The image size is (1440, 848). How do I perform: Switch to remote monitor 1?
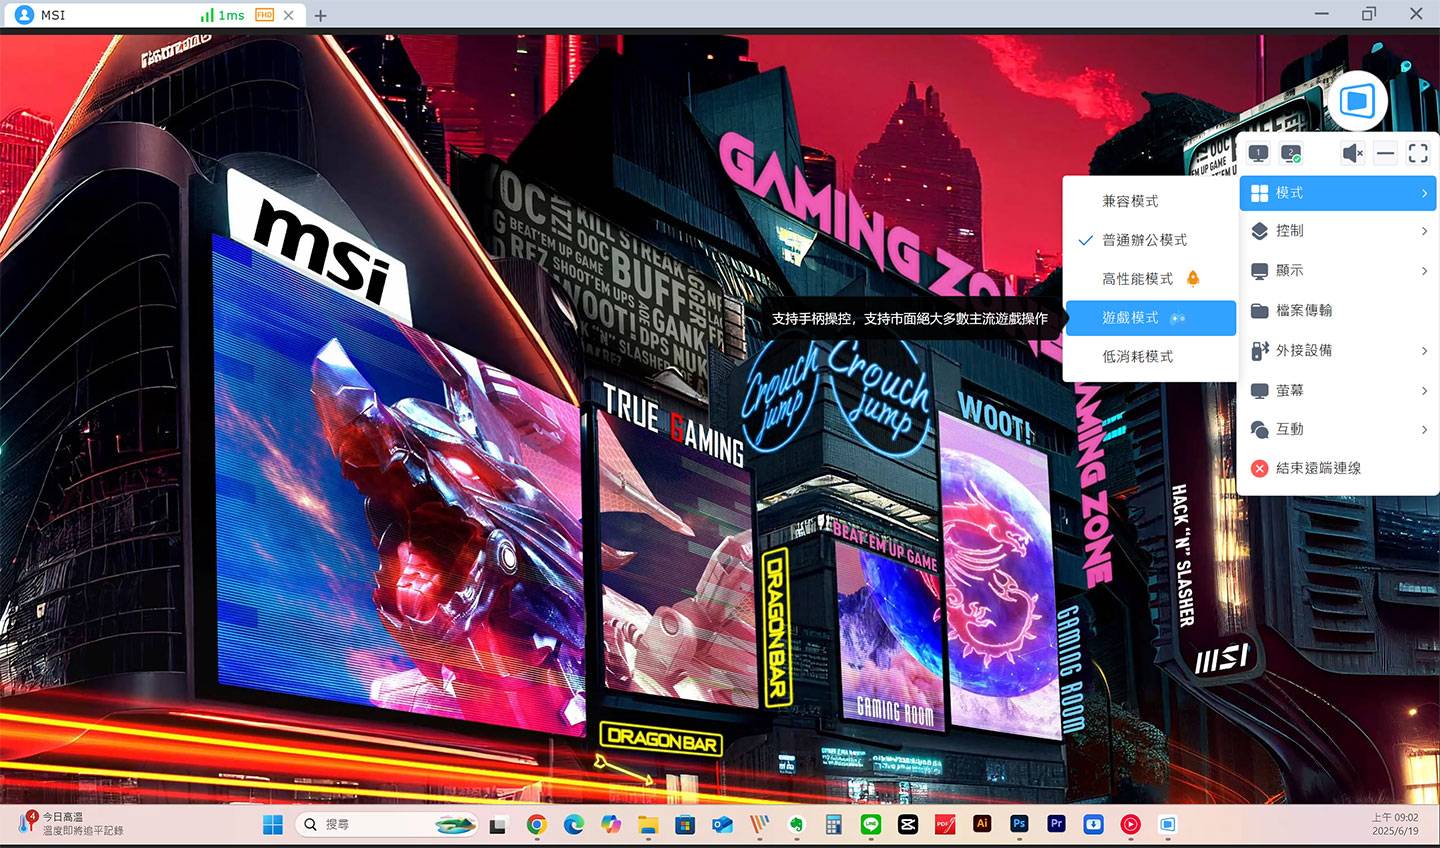coord(1258,153)
